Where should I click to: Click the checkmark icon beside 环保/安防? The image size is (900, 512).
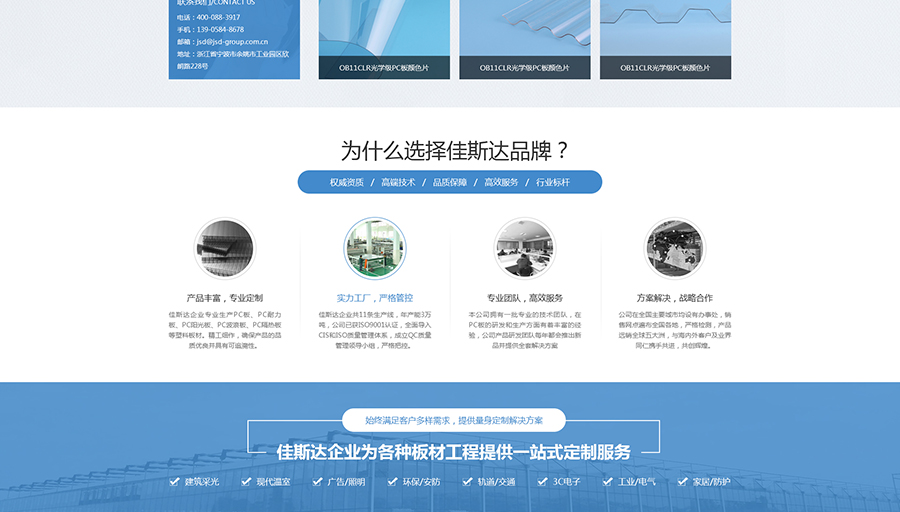(x=392, y=482)
